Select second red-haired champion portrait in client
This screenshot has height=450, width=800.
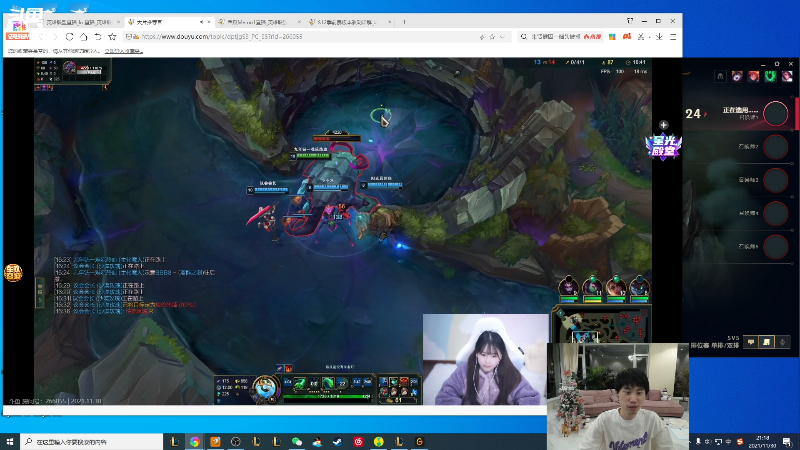click(x=754, y=77)
